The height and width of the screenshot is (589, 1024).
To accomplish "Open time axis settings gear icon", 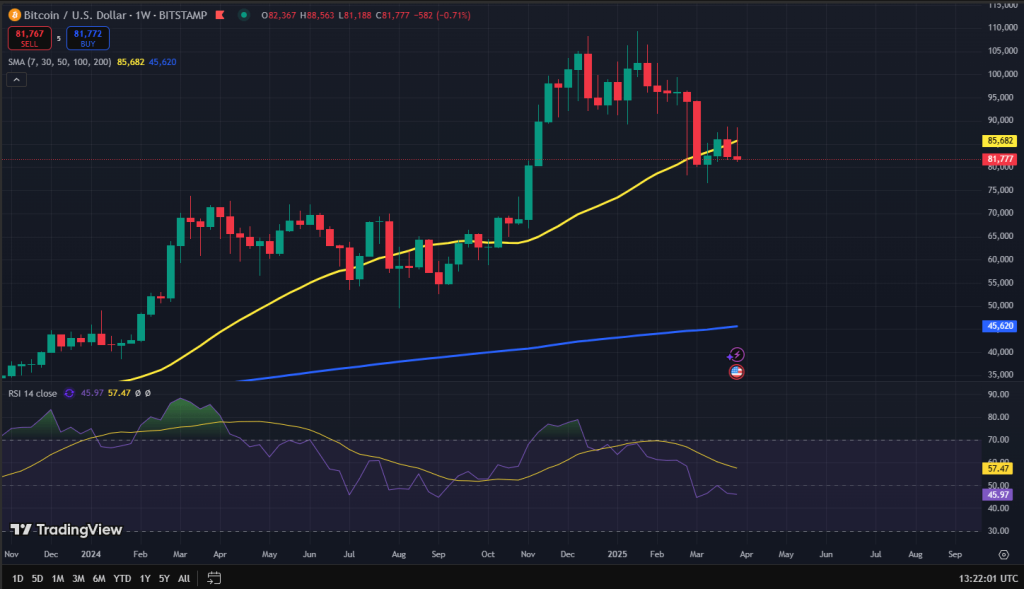I will coord(1004,554).
